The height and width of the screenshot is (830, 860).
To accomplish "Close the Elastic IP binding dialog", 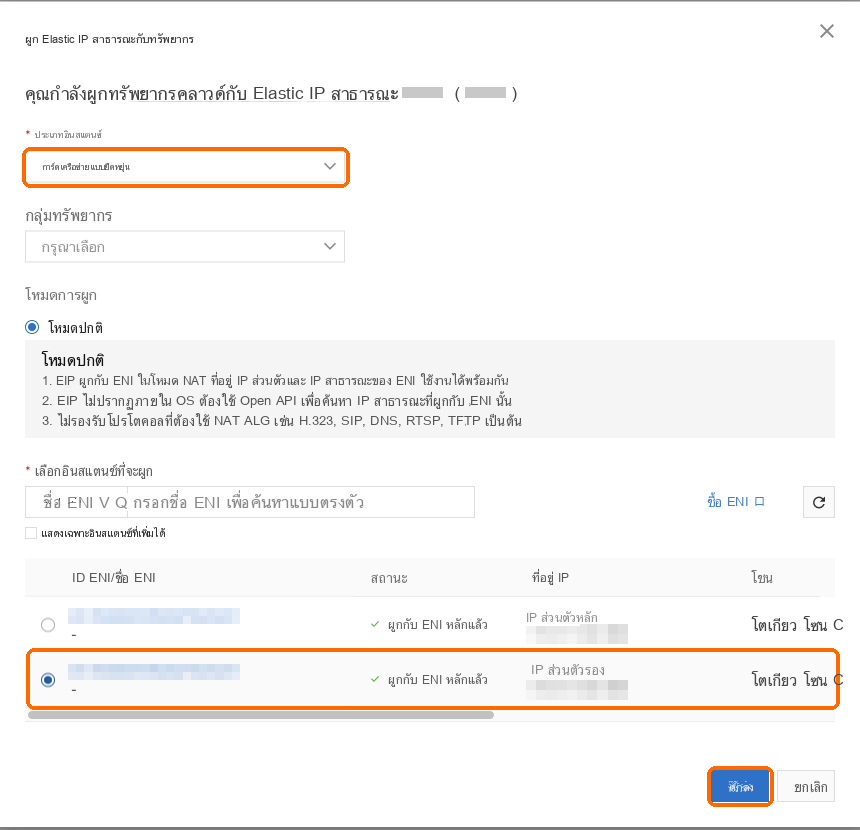I will pos(827,31).
